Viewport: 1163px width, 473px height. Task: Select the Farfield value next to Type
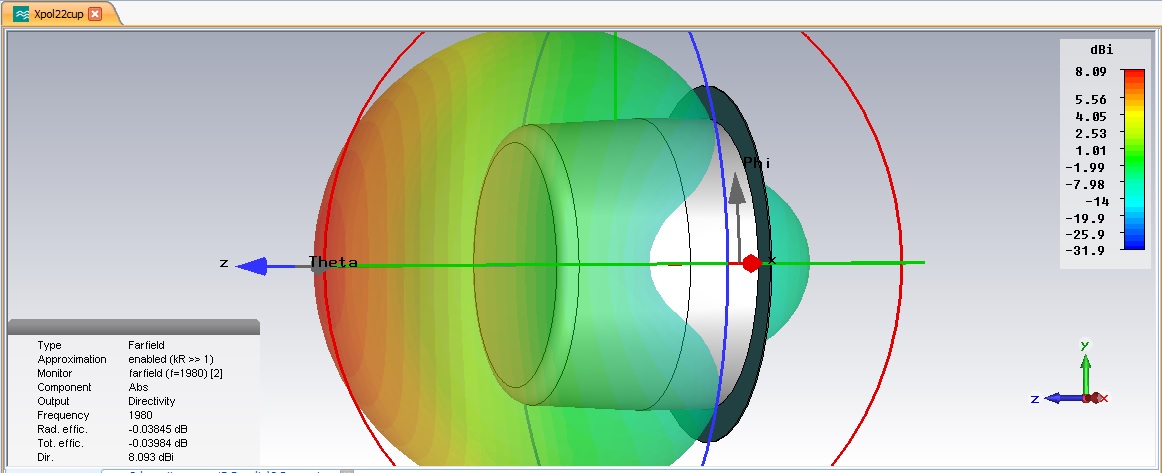click(x=146, y=345)
